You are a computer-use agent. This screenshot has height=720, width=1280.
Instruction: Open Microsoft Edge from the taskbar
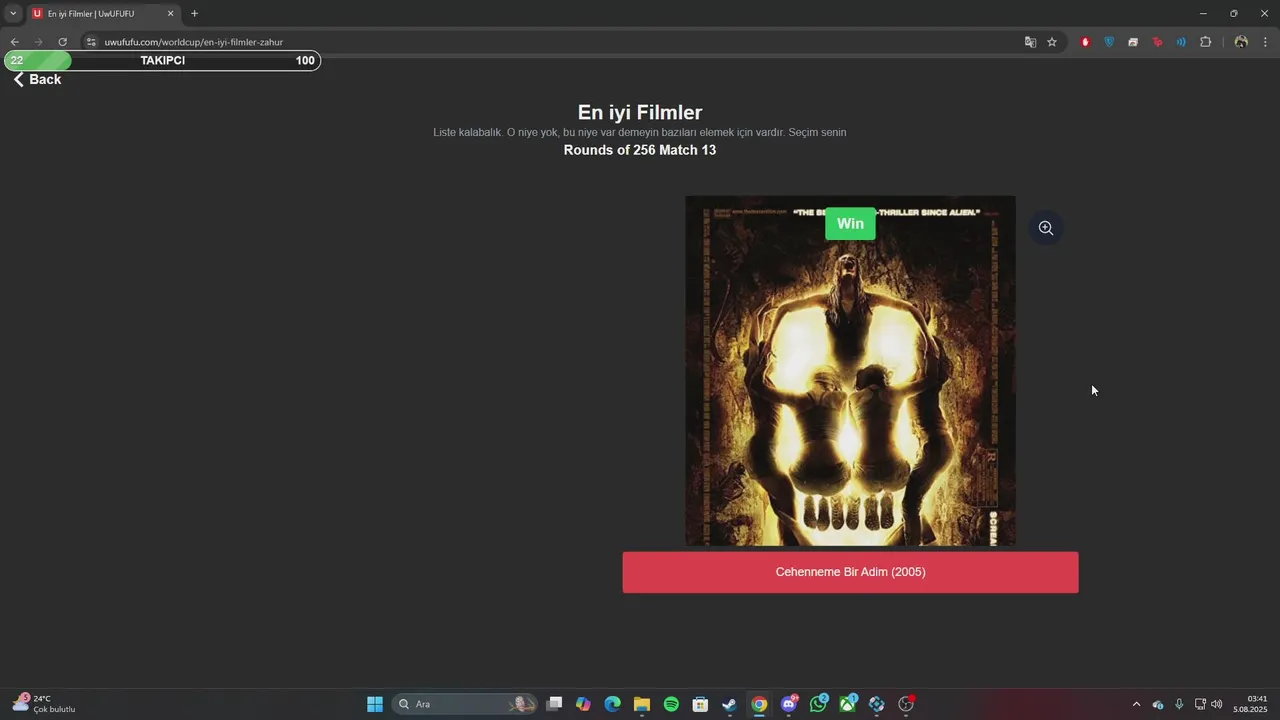[x=613, y=704]
